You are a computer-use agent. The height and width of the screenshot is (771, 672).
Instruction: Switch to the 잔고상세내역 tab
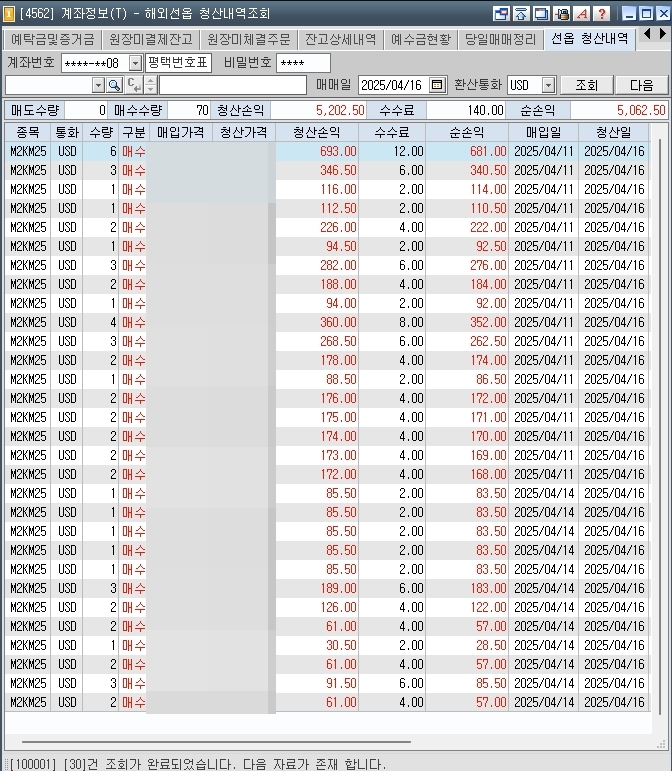340,39
